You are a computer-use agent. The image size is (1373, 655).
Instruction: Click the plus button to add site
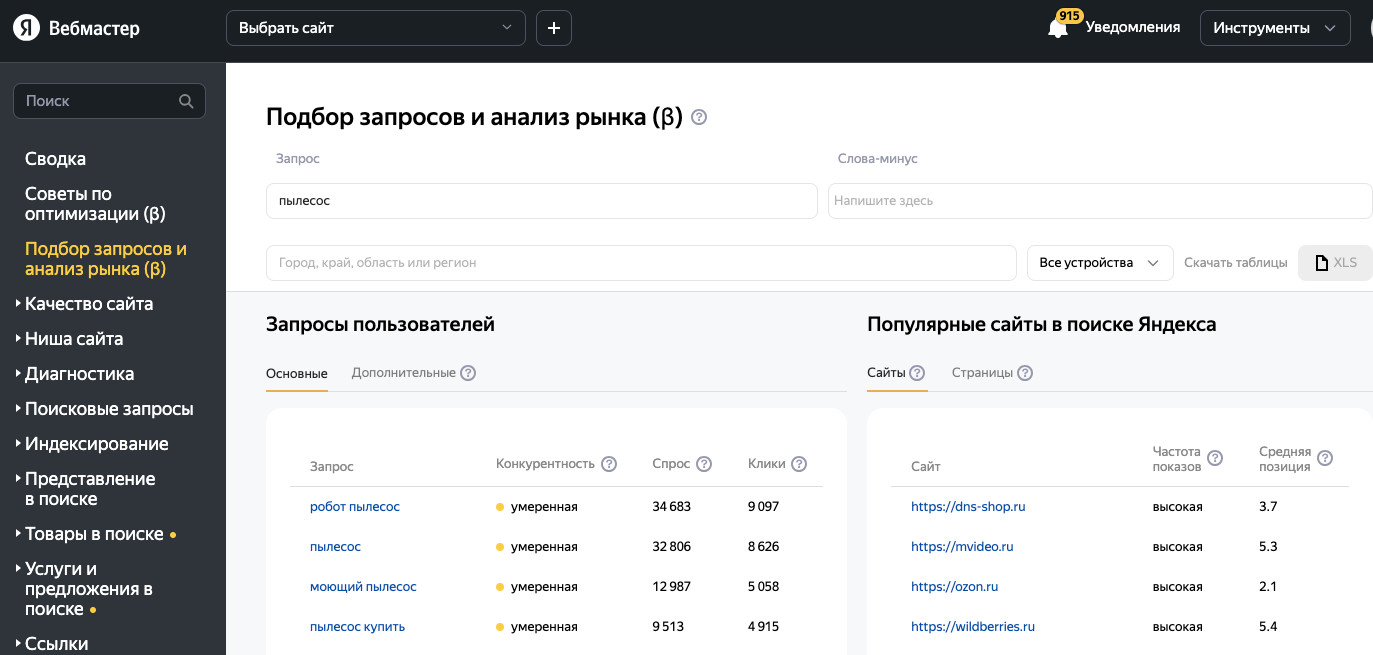(x=554, y=28)
